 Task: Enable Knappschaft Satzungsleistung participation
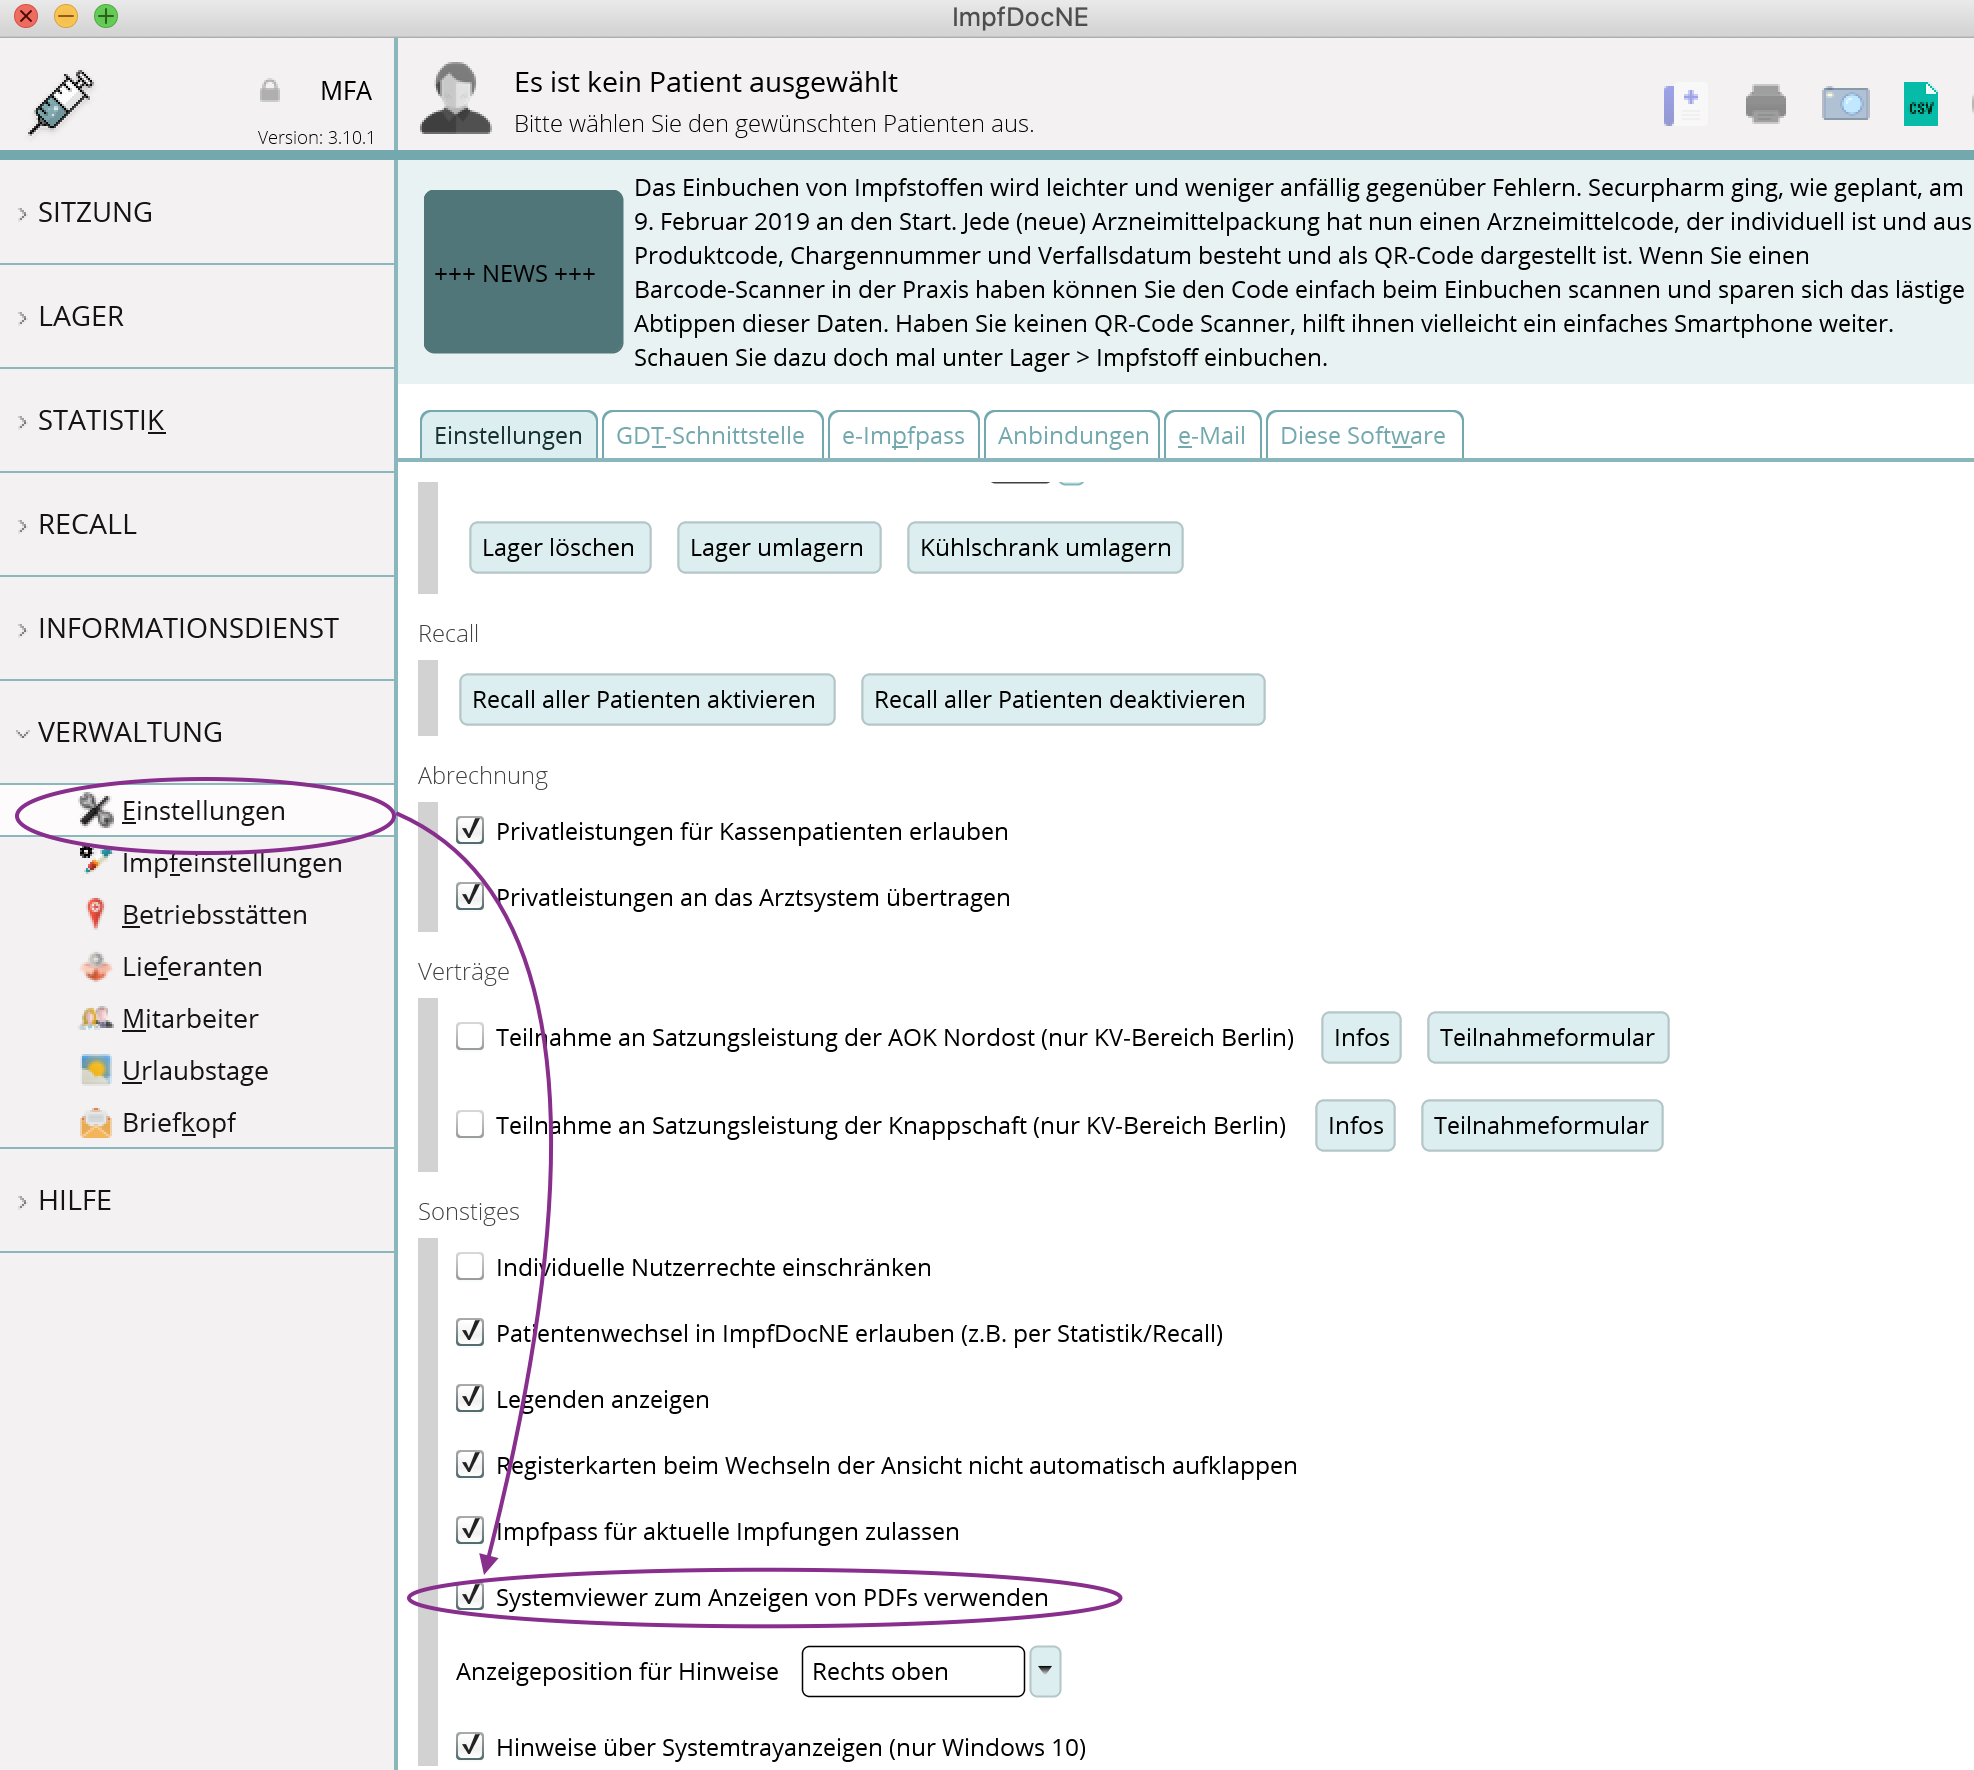tap(470, 1124)
